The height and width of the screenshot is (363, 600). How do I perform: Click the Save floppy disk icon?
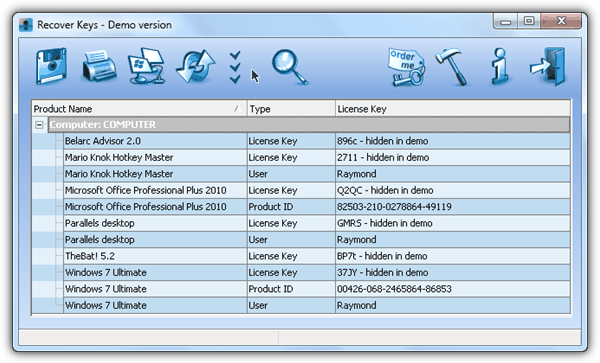51,66
